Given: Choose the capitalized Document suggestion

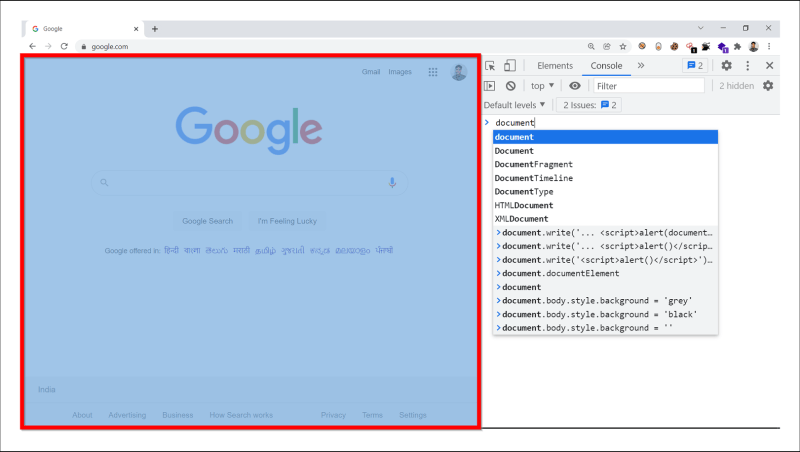Looking at the screenshot, I should (x=605, y=150).
